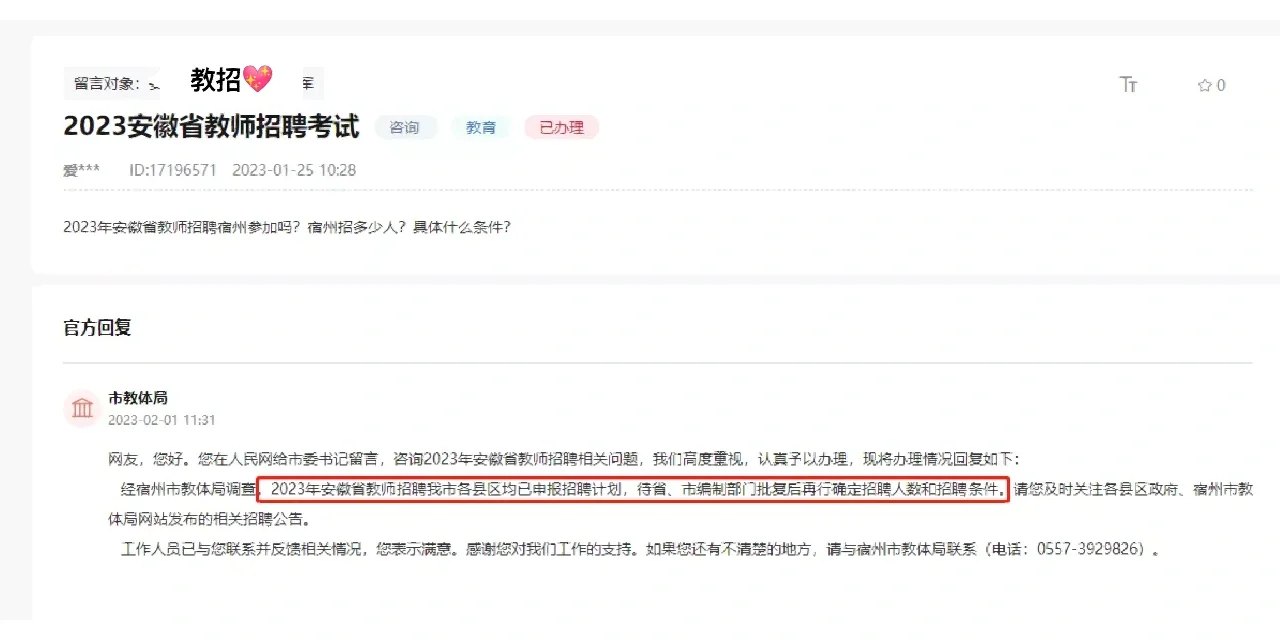Click the title 2023安徽省教师招聘考试
Screen dimensions: 1280x640
[x=211, y=126]
